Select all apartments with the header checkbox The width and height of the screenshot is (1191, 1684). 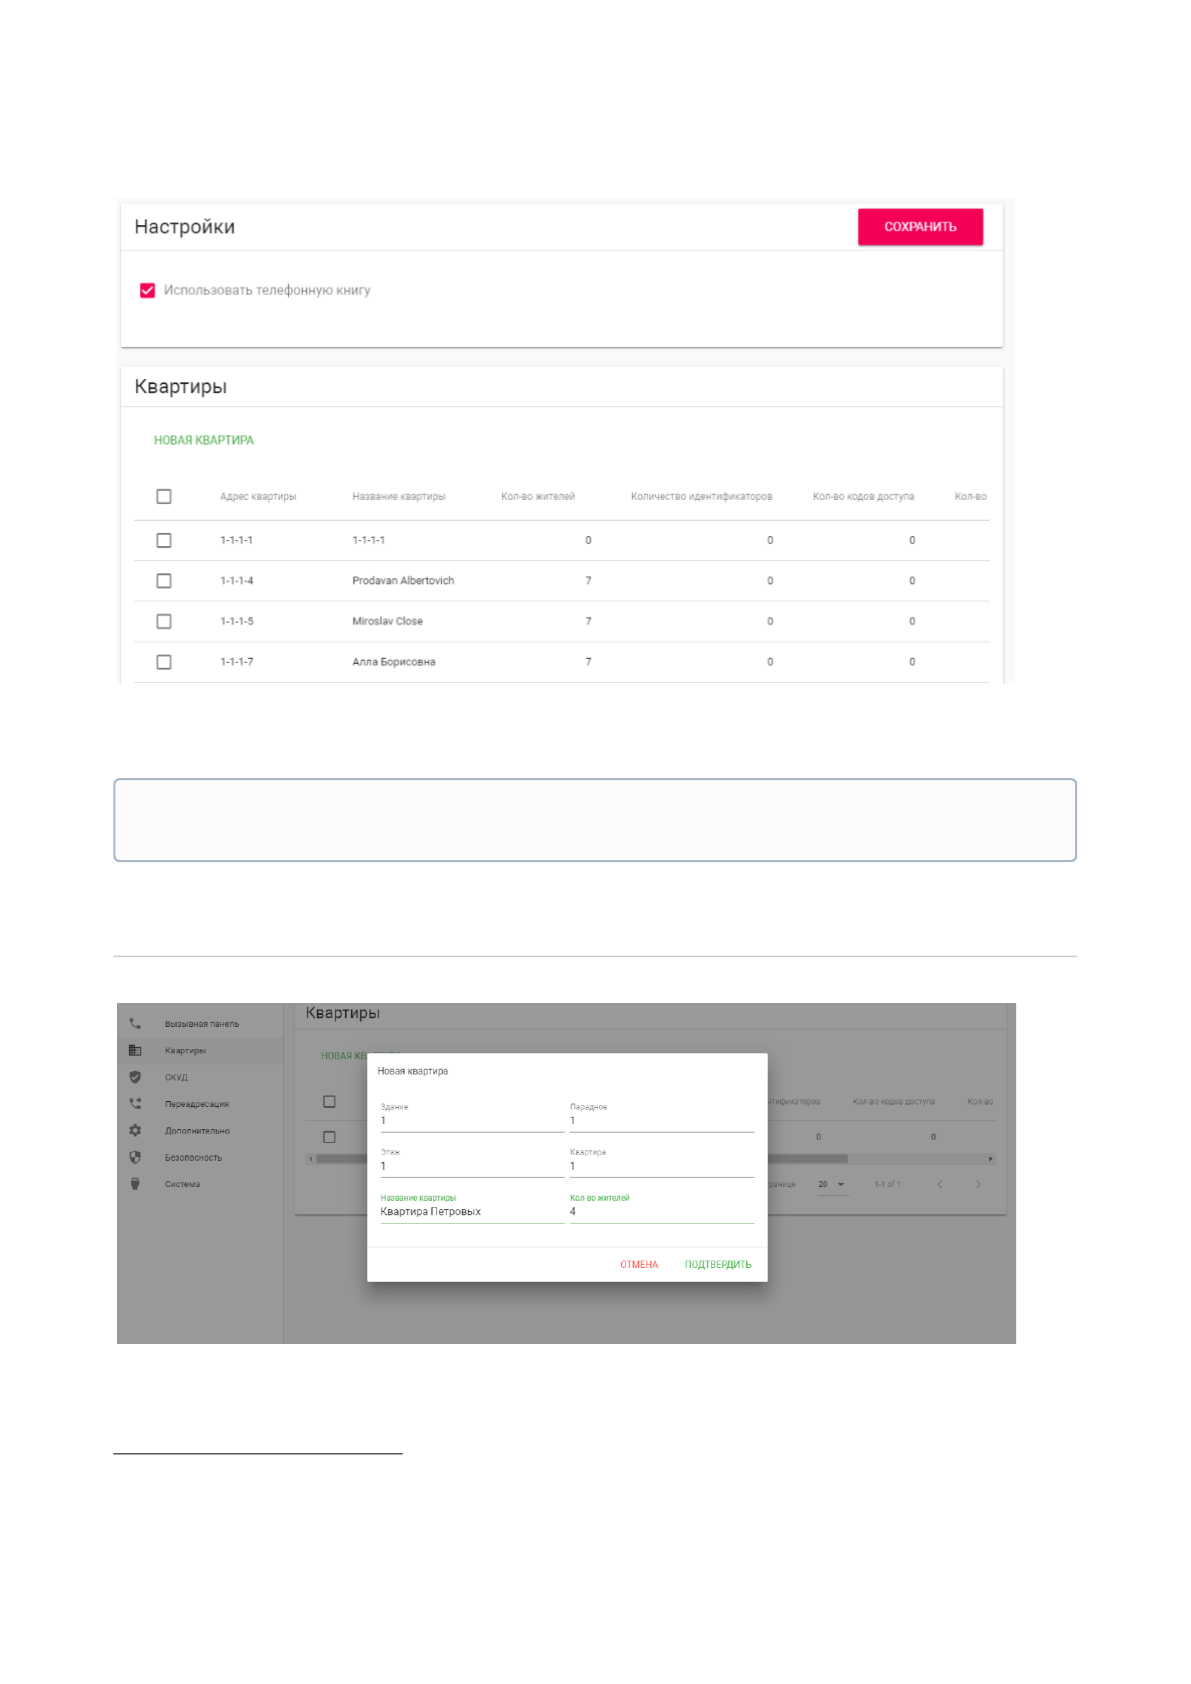[164, 497]
